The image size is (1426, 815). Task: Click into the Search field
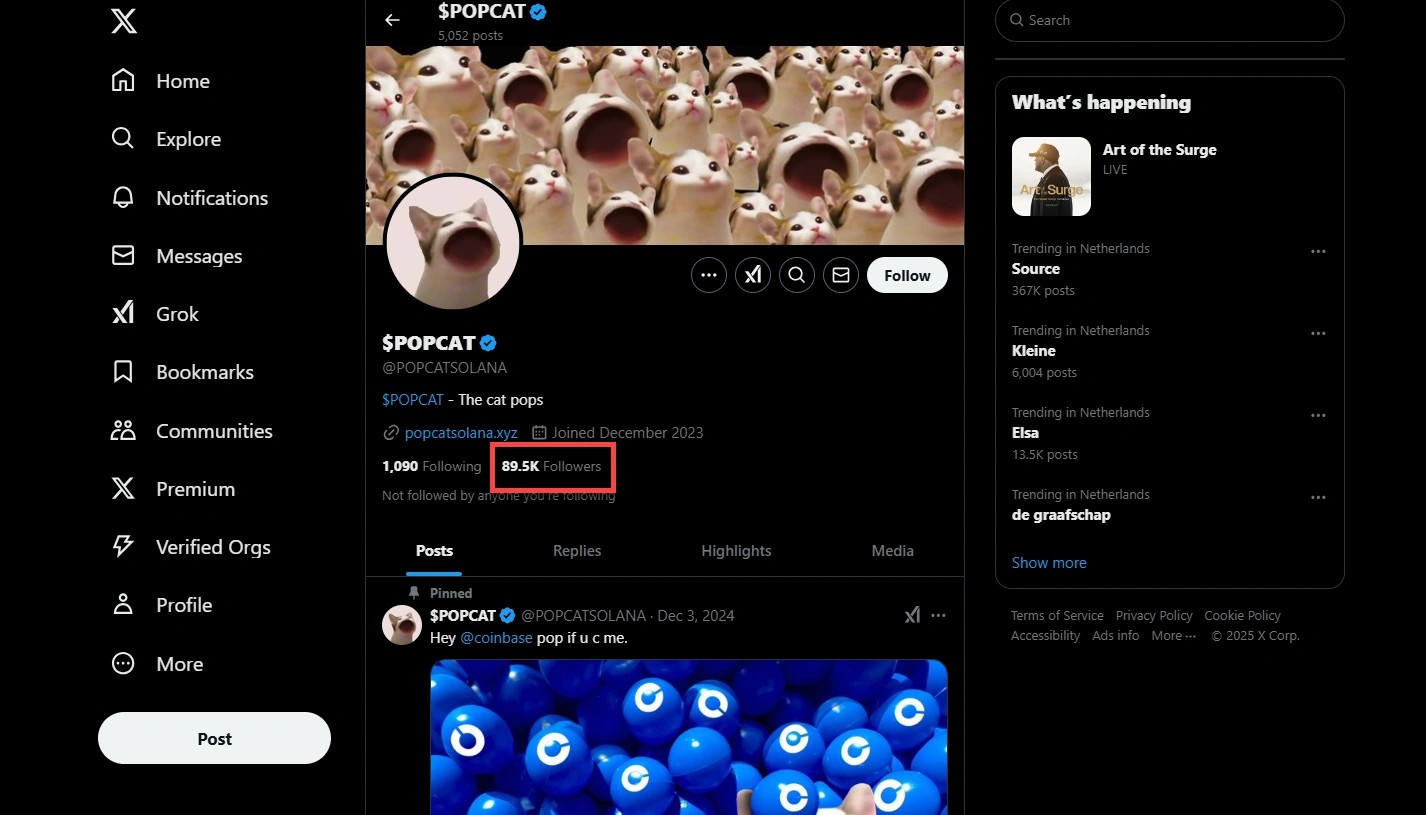click(1170, 20)
